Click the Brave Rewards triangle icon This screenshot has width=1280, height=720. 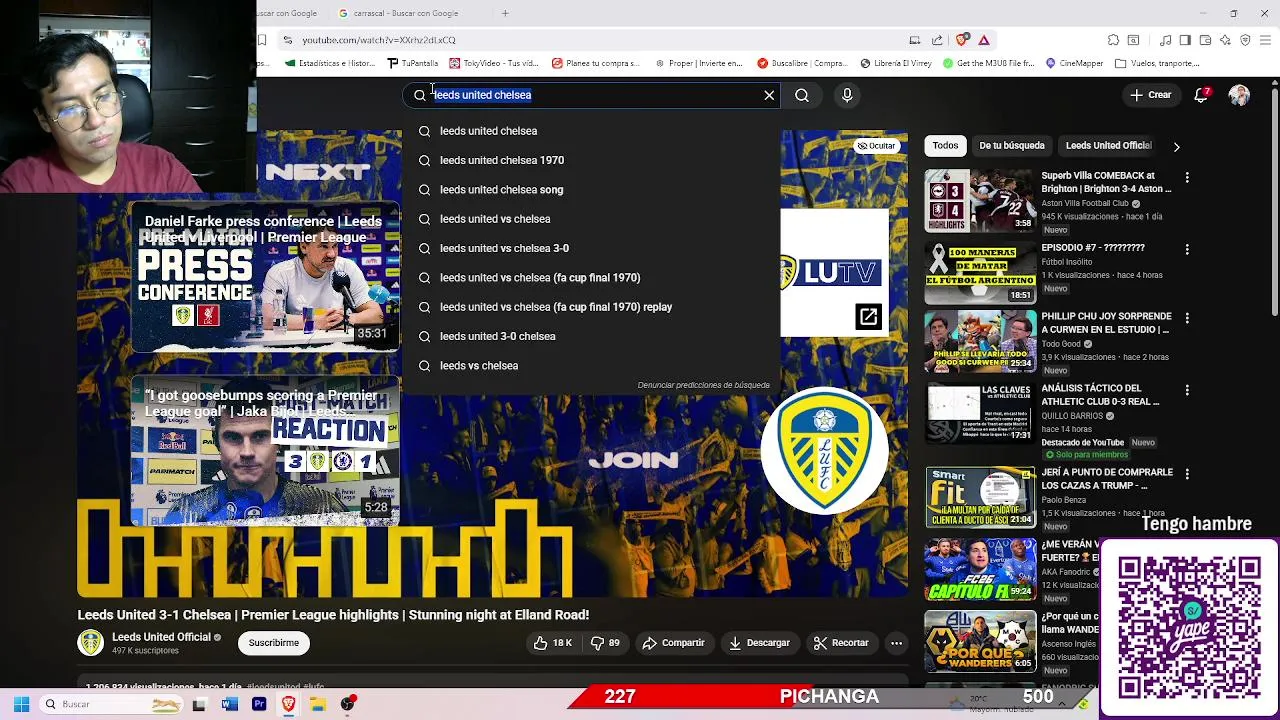[x=984, y=40]
